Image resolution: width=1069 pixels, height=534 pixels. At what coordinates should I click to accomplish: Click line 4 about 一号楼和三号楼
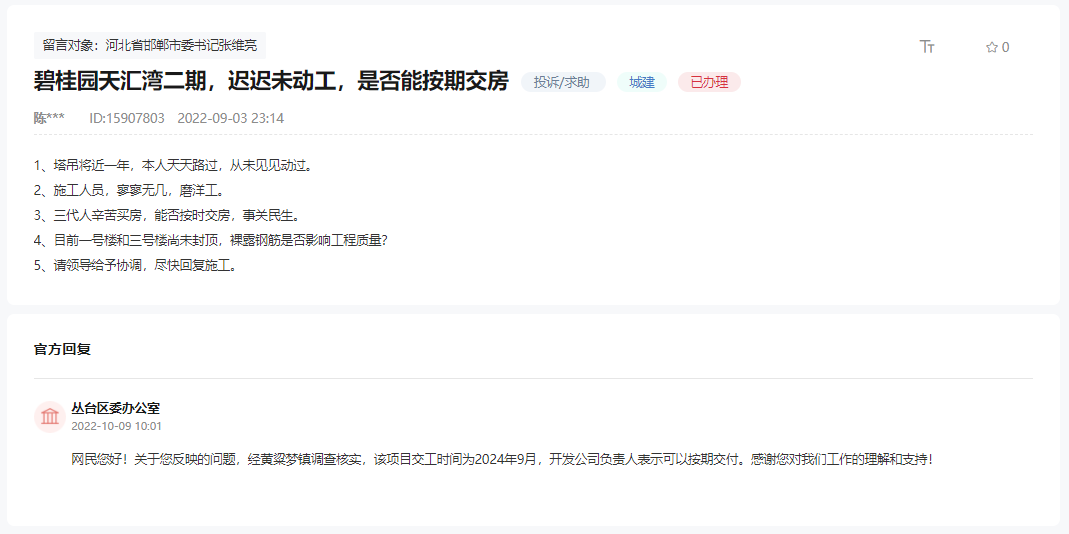(x=211, y=241)
